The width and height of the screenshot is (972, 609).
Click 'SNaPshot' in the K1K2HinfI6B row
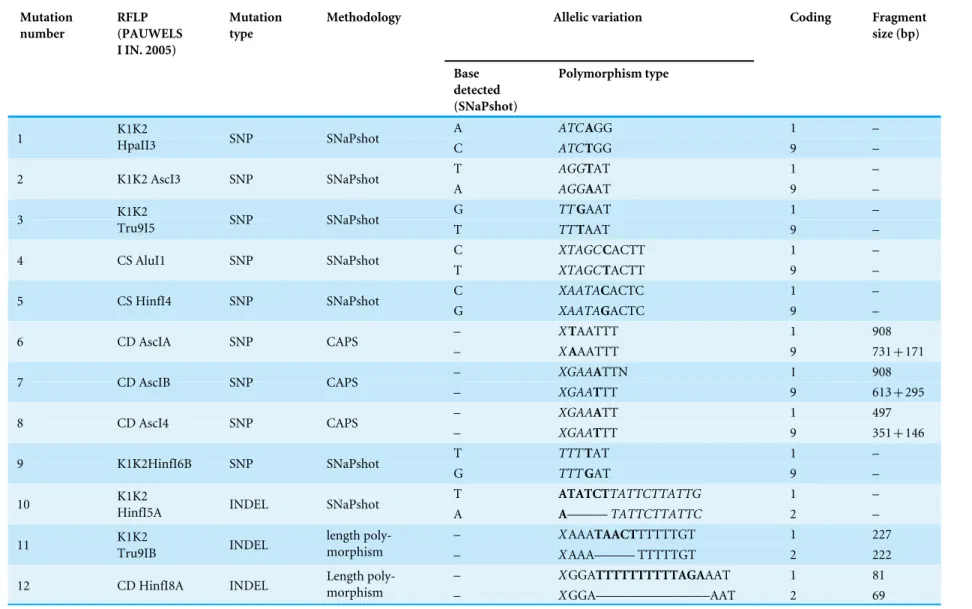pyautogui.click(x=353, y=463)
